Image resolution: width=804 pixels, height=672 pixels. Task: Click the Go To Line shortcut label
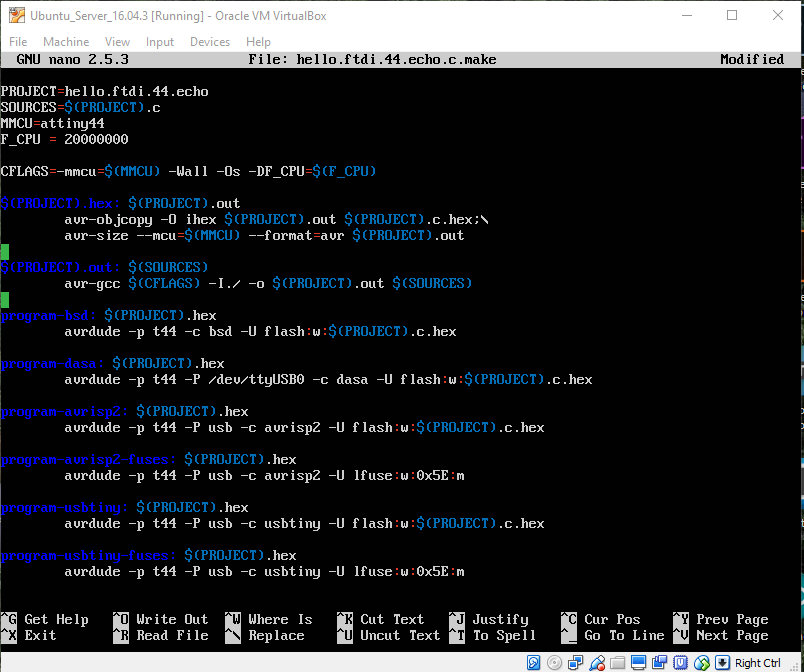point(624,635)
